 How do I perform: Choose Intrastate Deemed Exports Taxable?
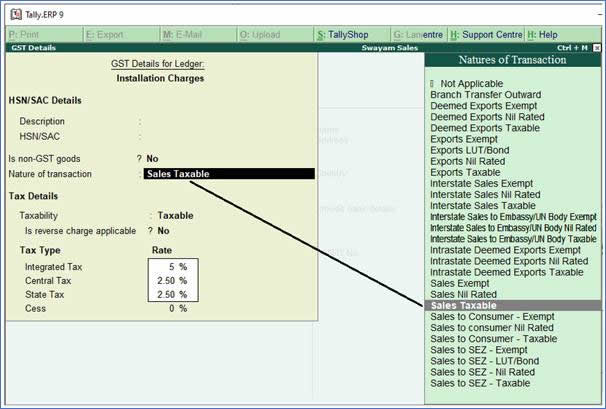[507, 273]
